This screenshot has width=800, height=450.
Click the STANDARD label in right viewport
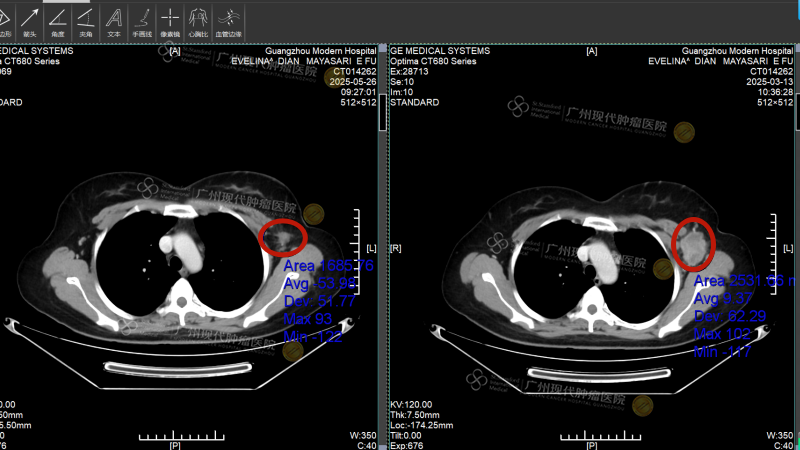tap(415, 102)
